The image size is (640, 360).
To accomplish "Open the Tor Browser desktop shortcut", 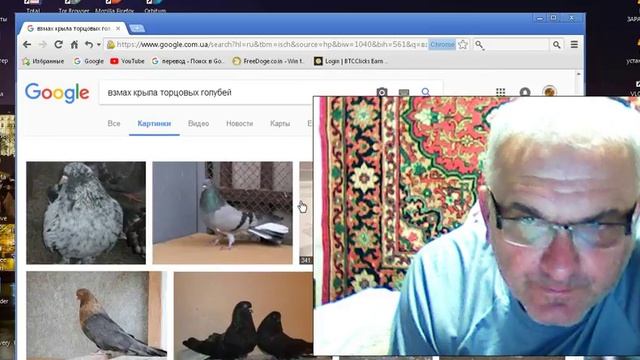I will pyautogui.click(x=73, y=7).
